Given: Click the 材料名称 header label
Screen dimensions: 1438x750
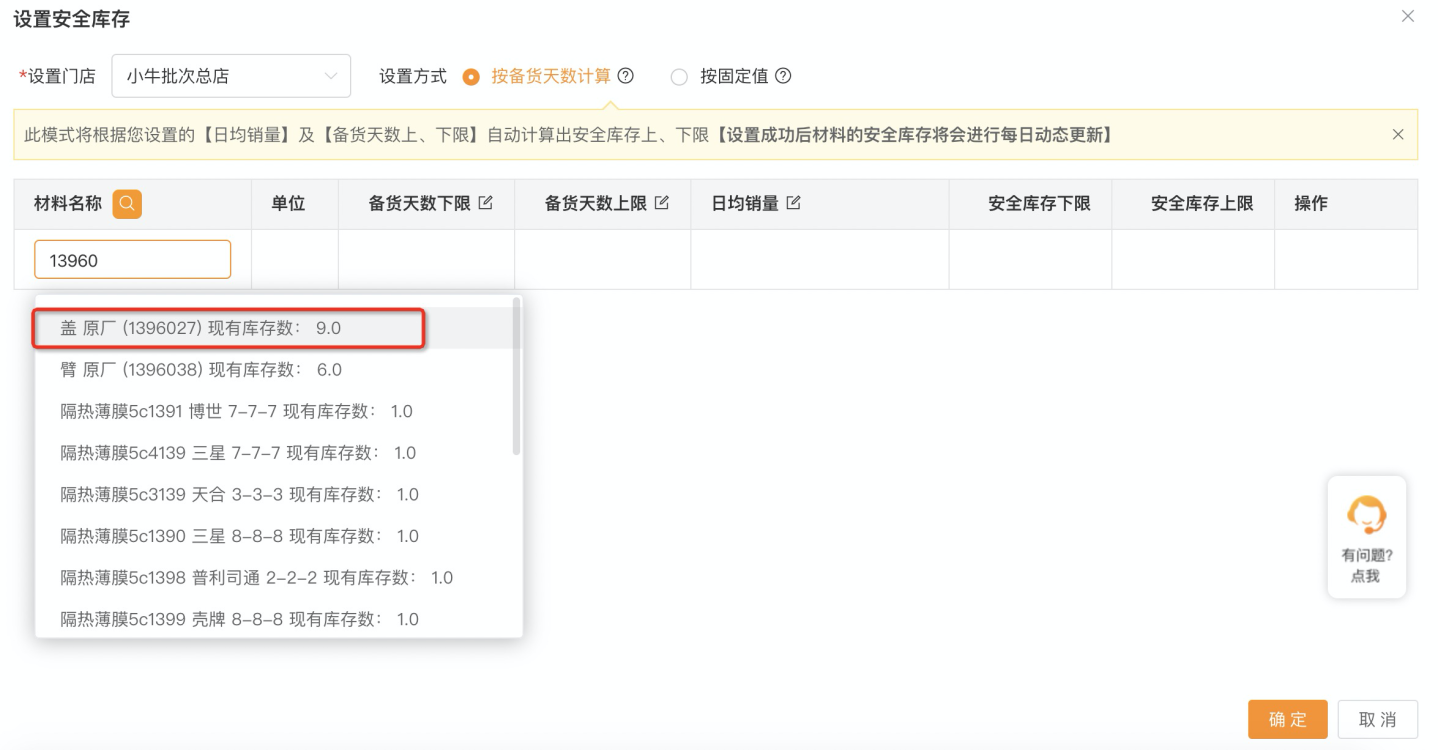Looking at the screenshot, I should pos(68,204).
